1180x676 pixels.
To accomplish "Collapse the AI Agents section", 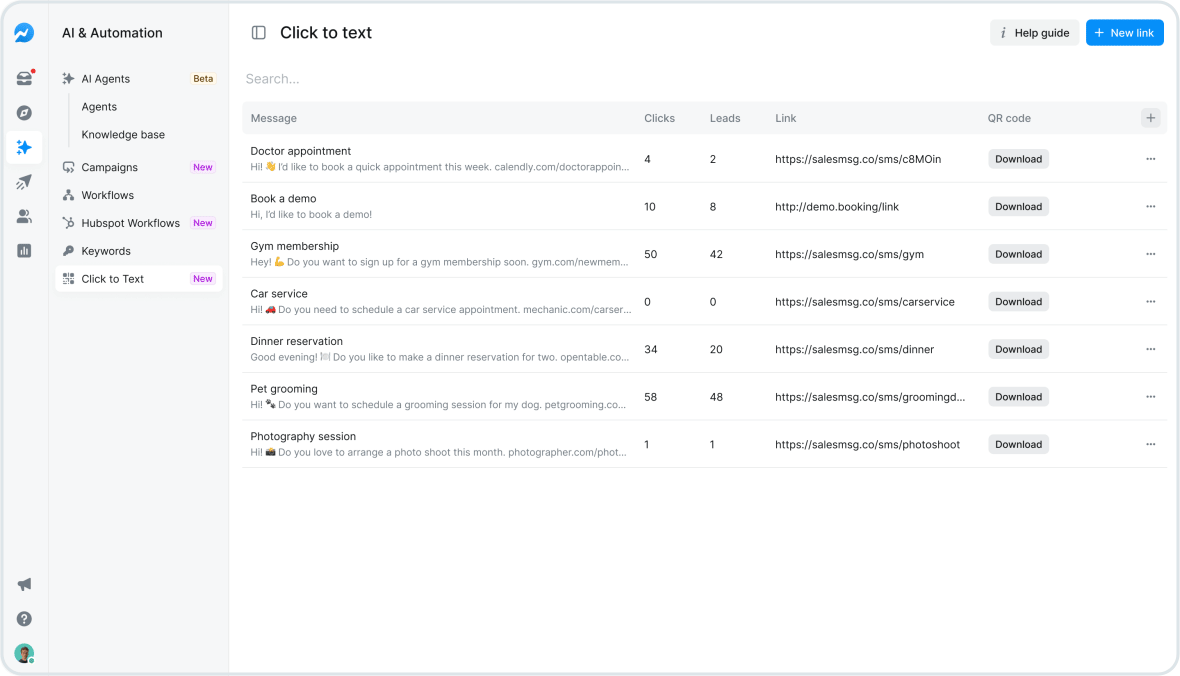I will click(x=103, y=78).
